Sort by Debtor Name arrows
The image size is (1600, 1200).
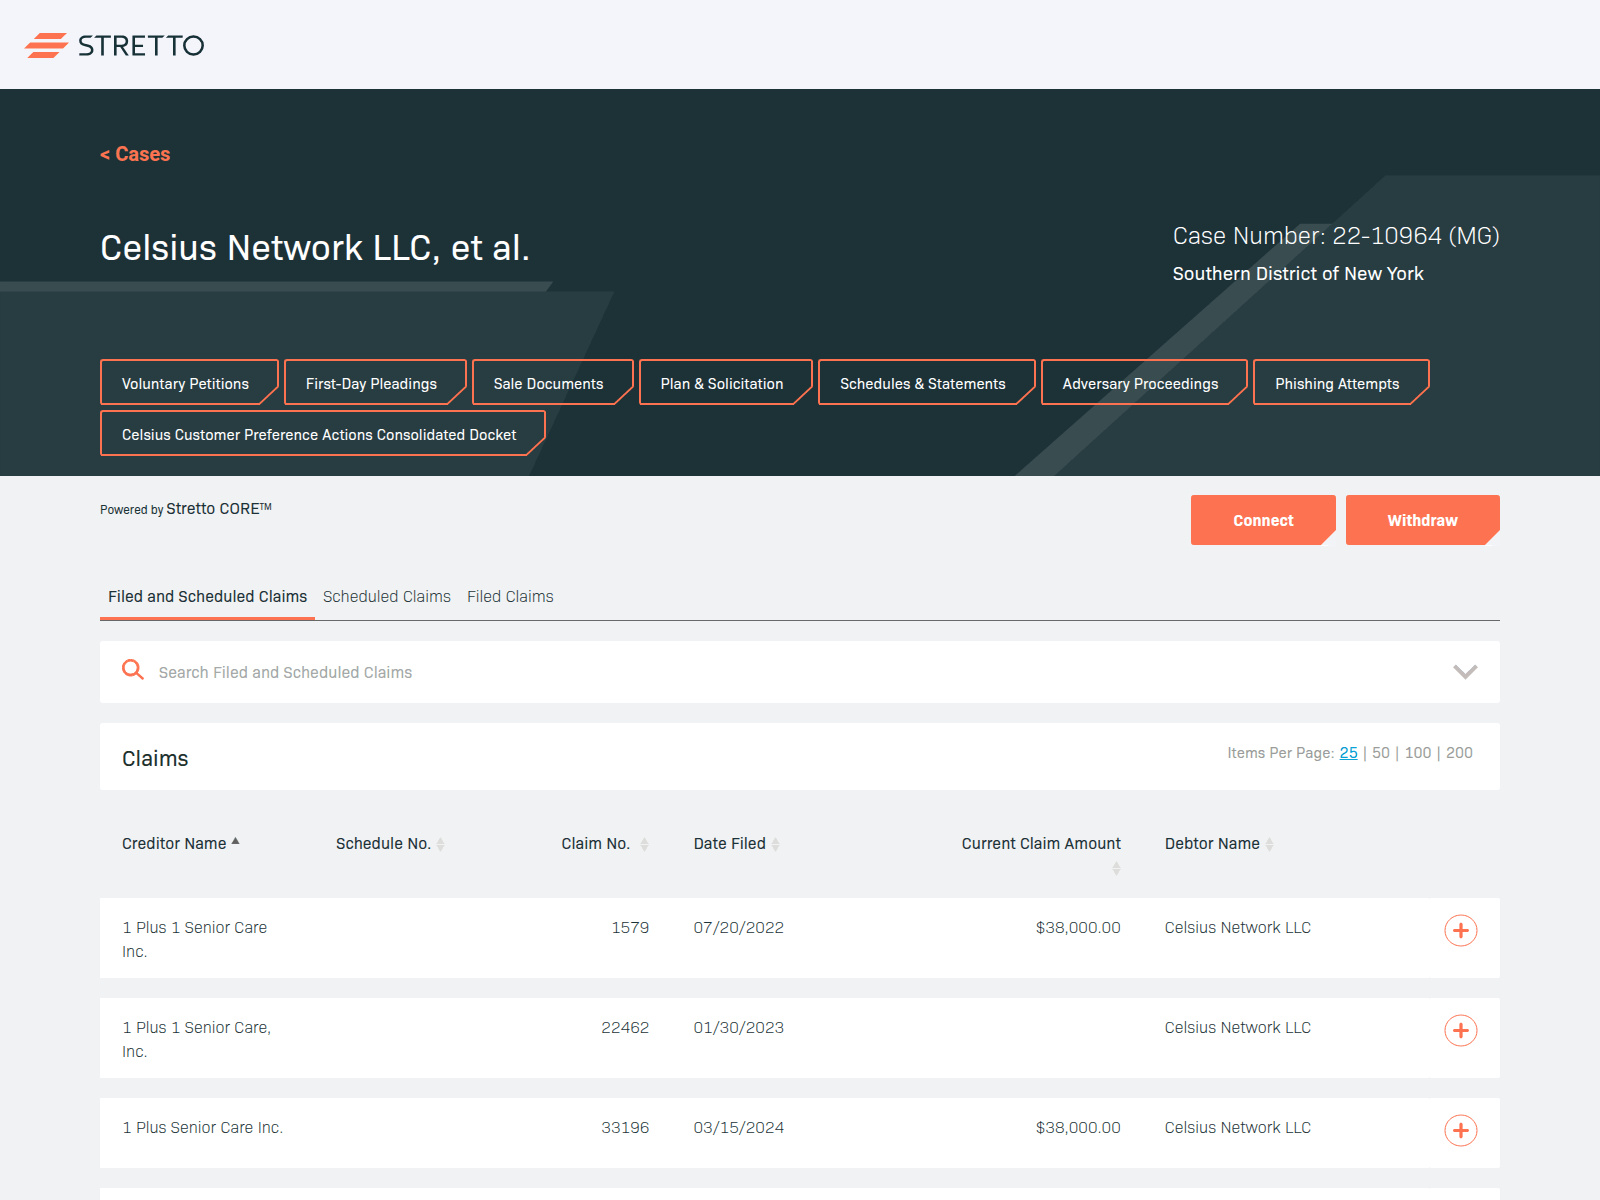point(1269,844)
